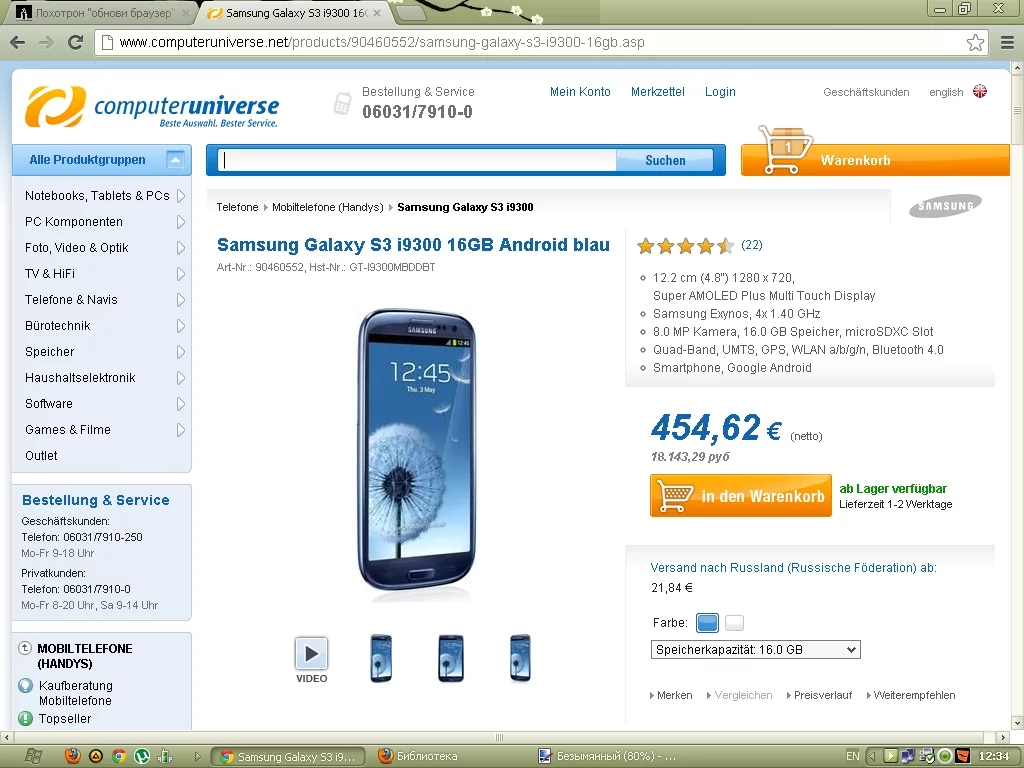The height and width of the screenshot is (768, 1024).
Task: Expand Notebooks, Tablets & PCs category
Action: point(181,196)
